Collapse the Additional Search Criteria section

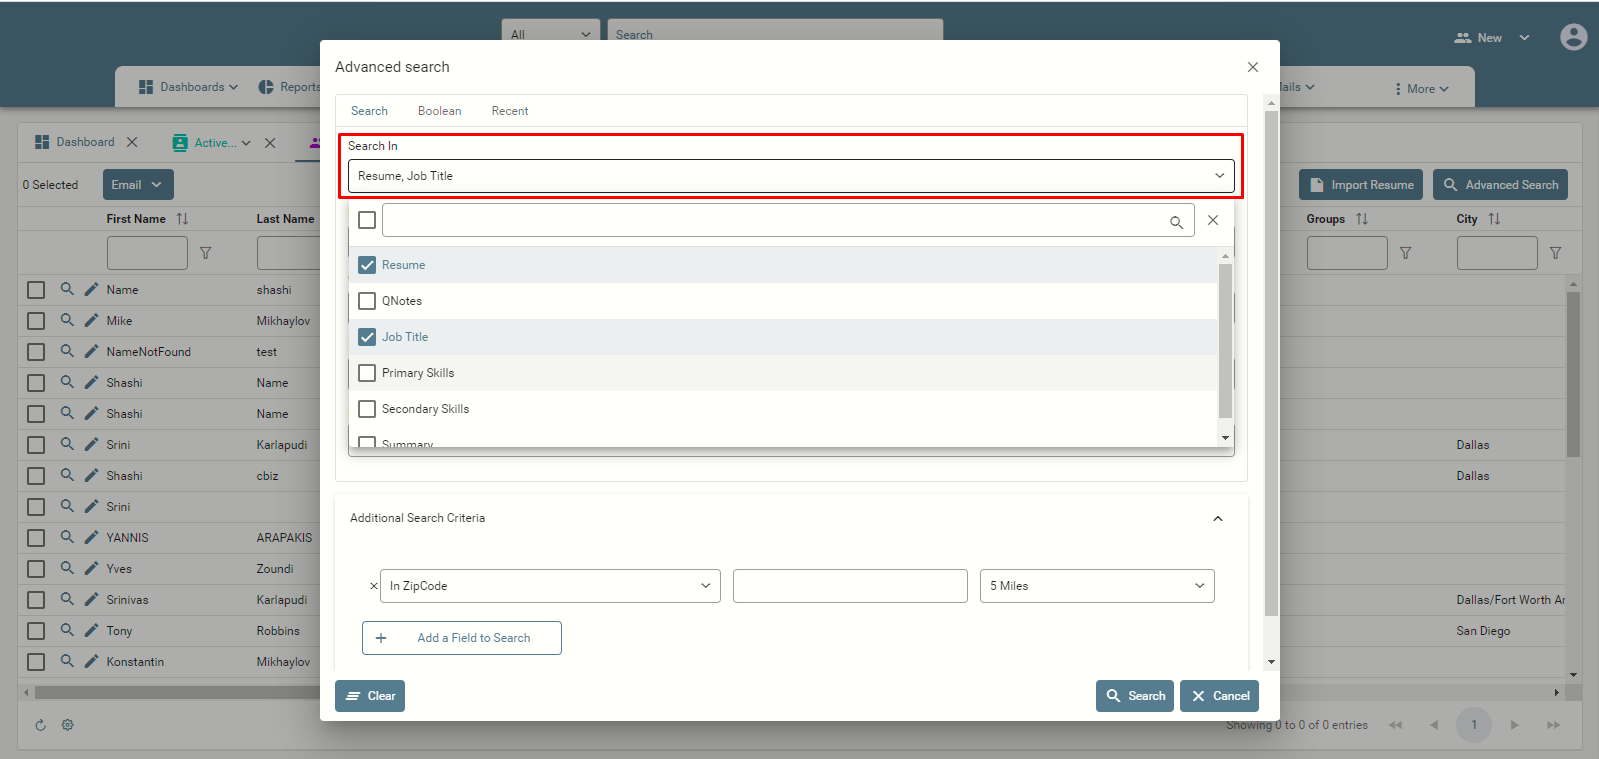click(x=1218, y=518)
